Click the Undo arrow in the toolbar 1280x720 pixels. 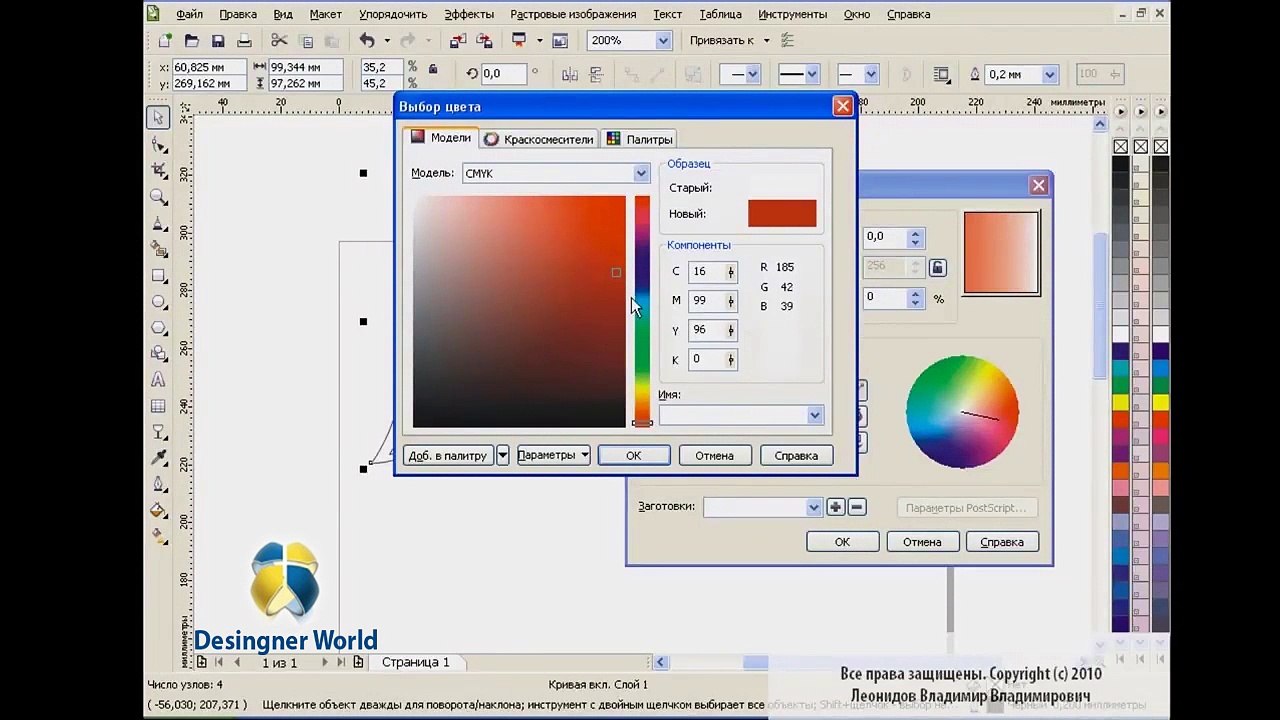pos(367,41)
